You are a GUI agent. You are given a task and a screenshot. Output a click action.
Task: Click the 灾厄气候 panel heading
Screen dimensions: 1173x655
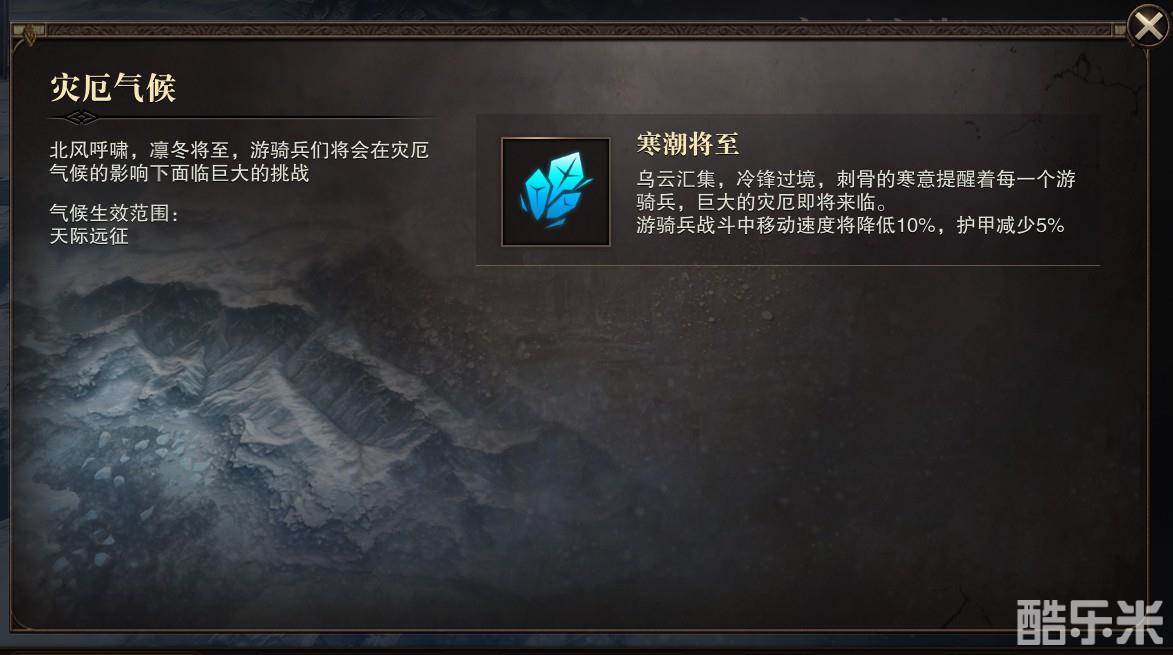[x=113, y=88]
